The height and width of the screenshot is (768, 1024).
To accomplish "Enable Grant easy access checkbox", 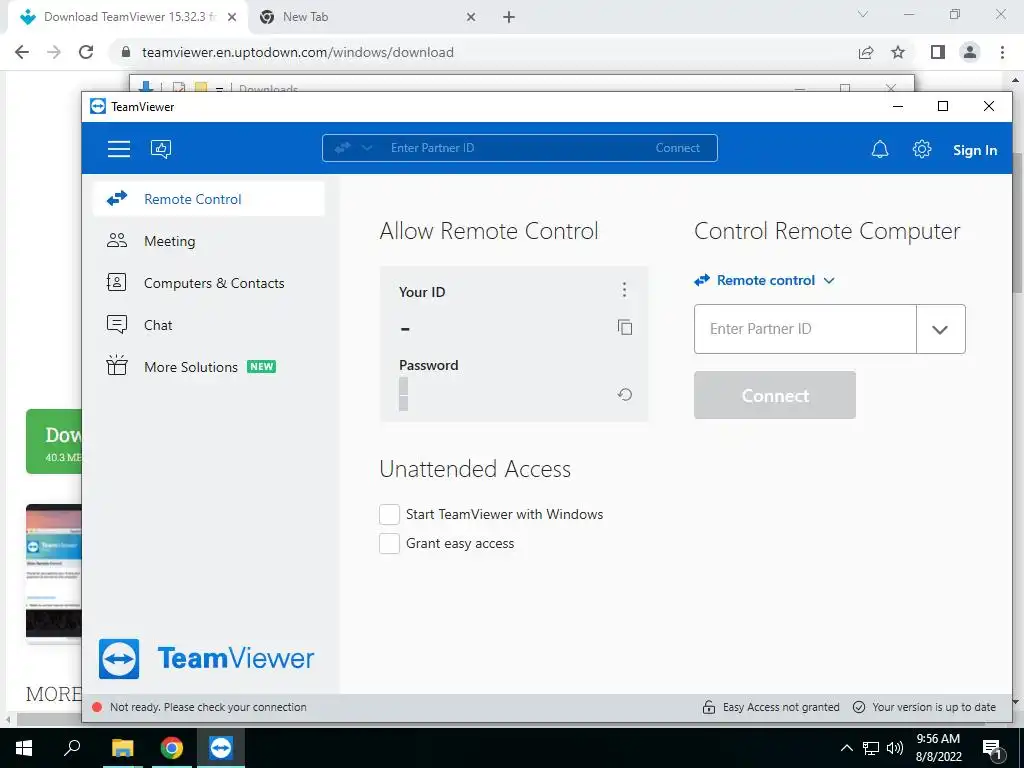I will click(x=389, y=543).
